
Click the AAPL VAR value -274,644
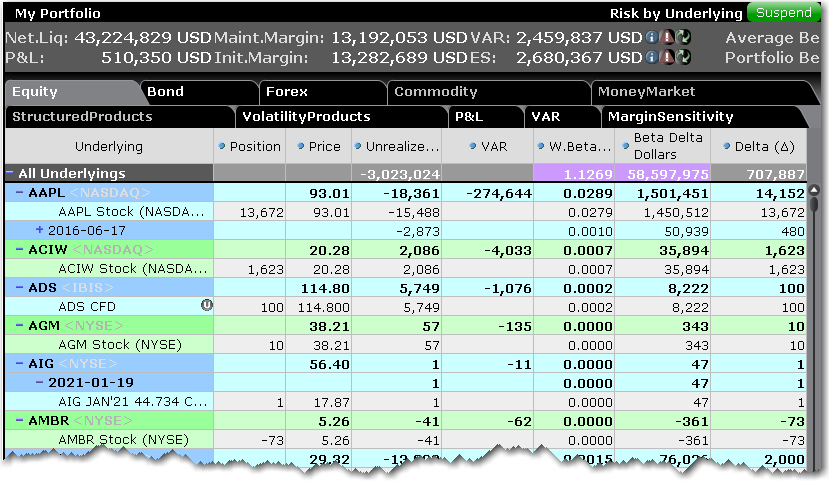tap(499, 194)
